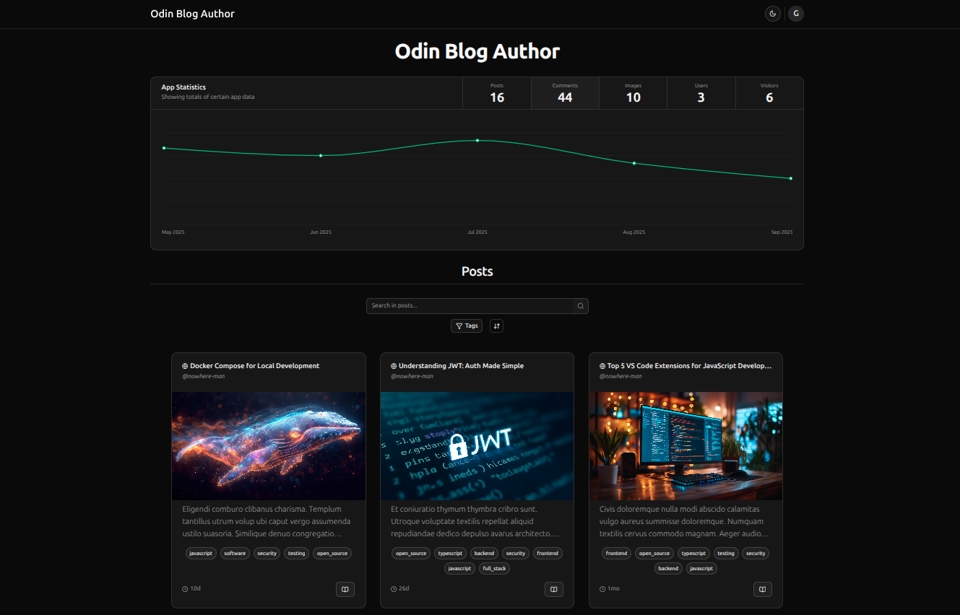Image resolution: width=960 pixels, height=615 pixels.
Task: Toggle dark mode with the moon icon
Action: [x=771, y=13]
